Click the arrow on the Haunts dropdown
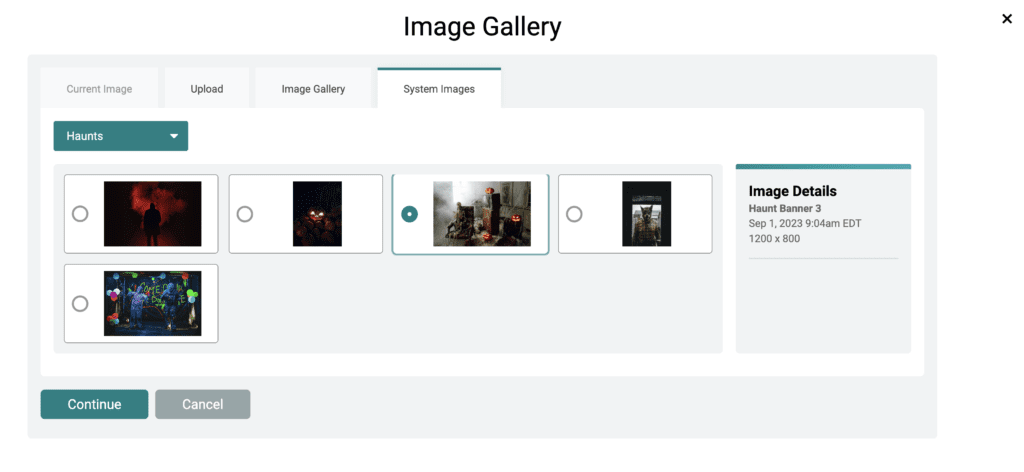 point(174,136)
